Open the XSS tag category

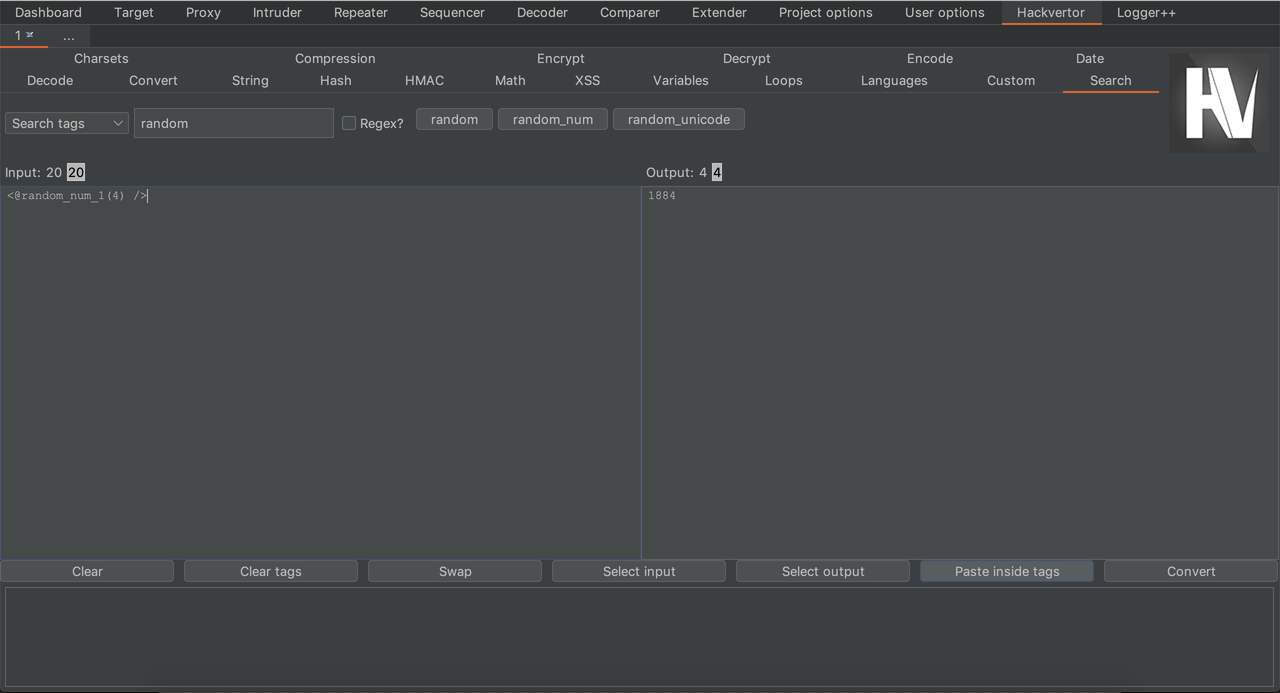pos(587,81)
